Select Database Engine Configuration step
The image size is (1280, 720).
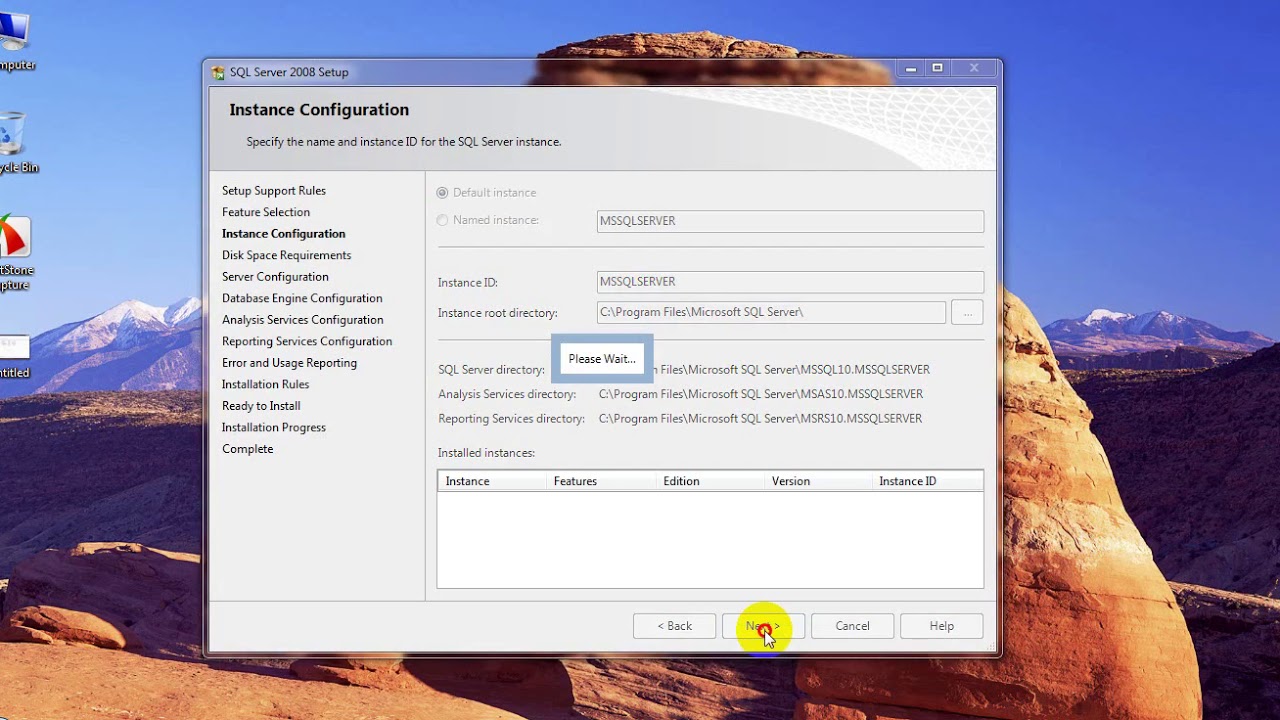point(302,298)
